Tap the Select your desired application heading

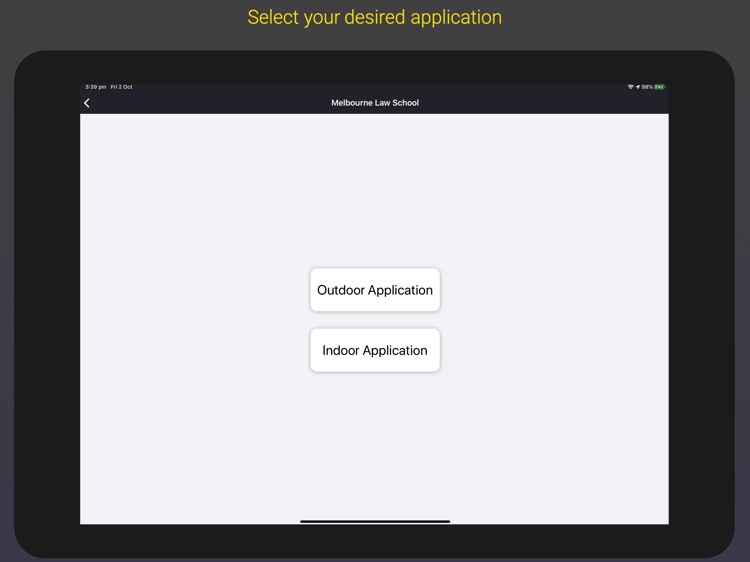pos(375,17)
